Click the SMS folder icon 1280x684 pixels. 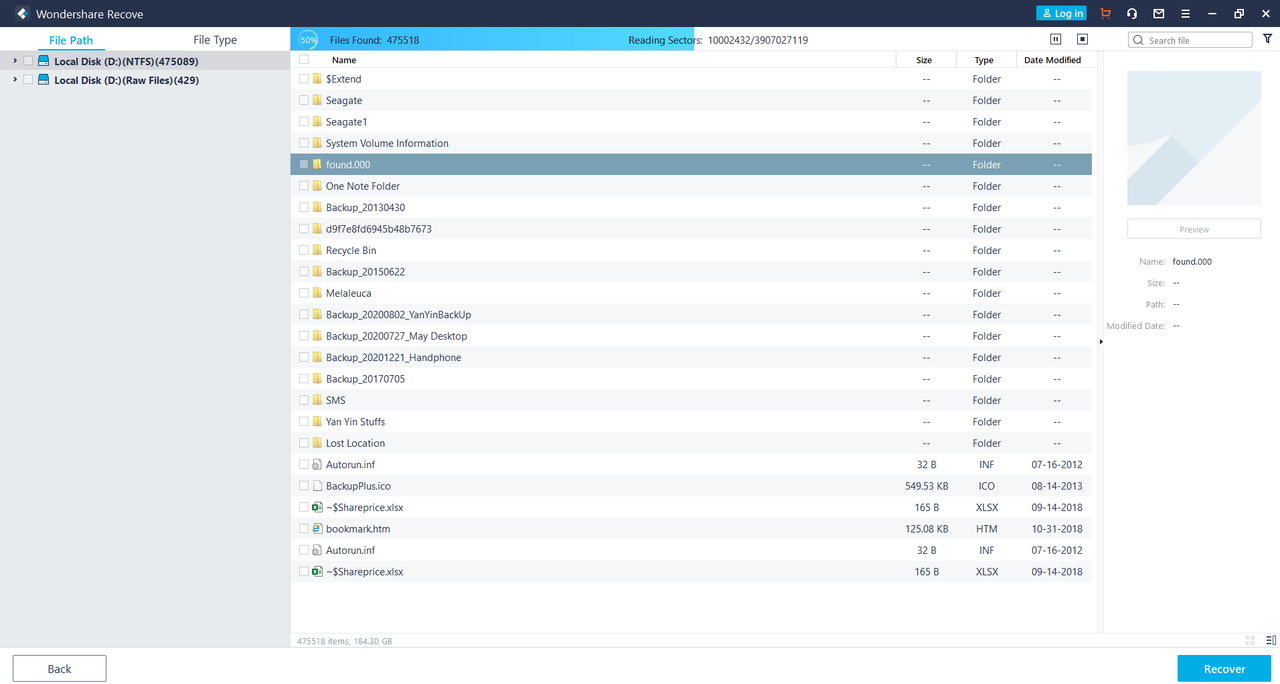click(317, 400)
